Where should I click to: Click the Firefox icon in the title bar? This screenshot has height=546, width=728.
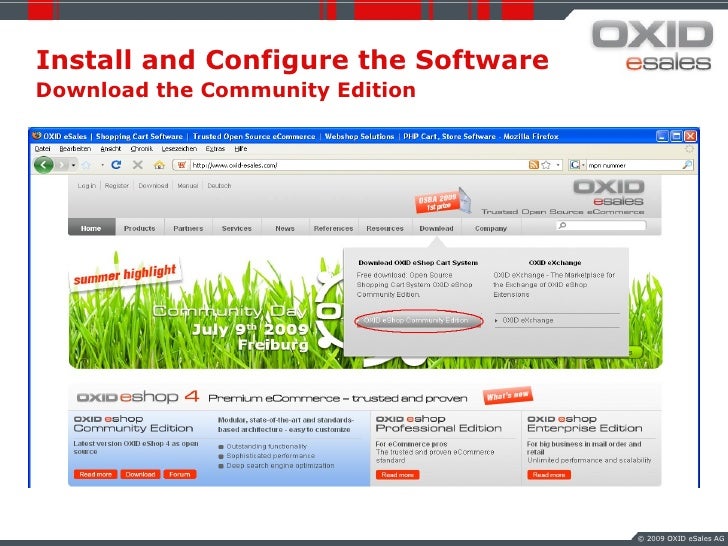pyautogui.click(x=37, y=136)
